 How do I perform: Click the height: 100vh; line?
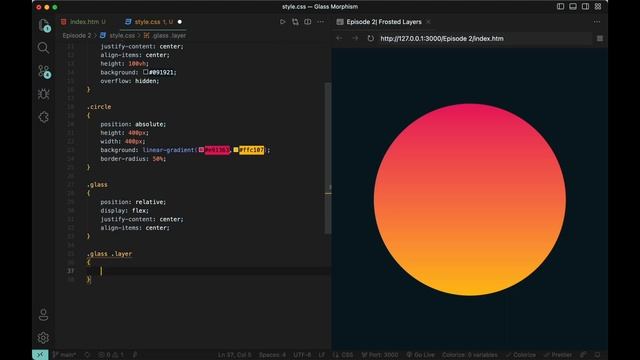click(x=124, y=63)
